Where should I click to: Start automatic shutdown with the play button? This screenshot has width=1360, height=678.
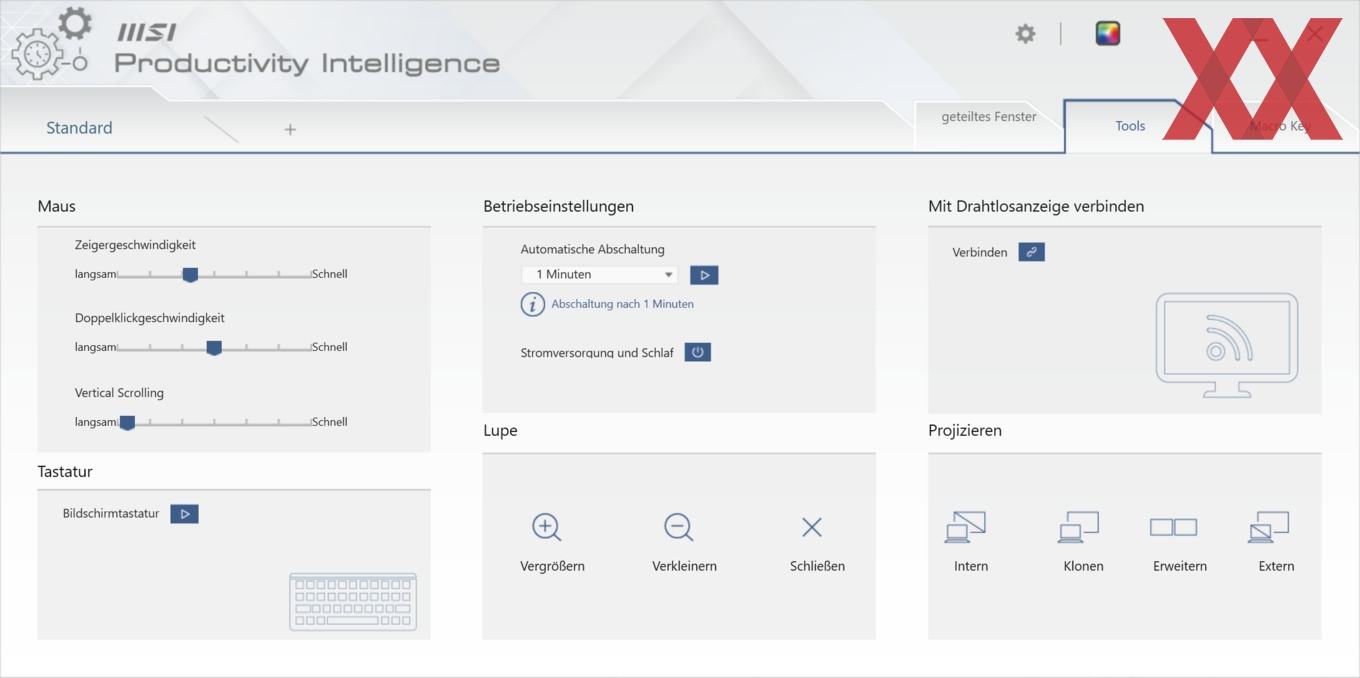(x=704, y=275)
